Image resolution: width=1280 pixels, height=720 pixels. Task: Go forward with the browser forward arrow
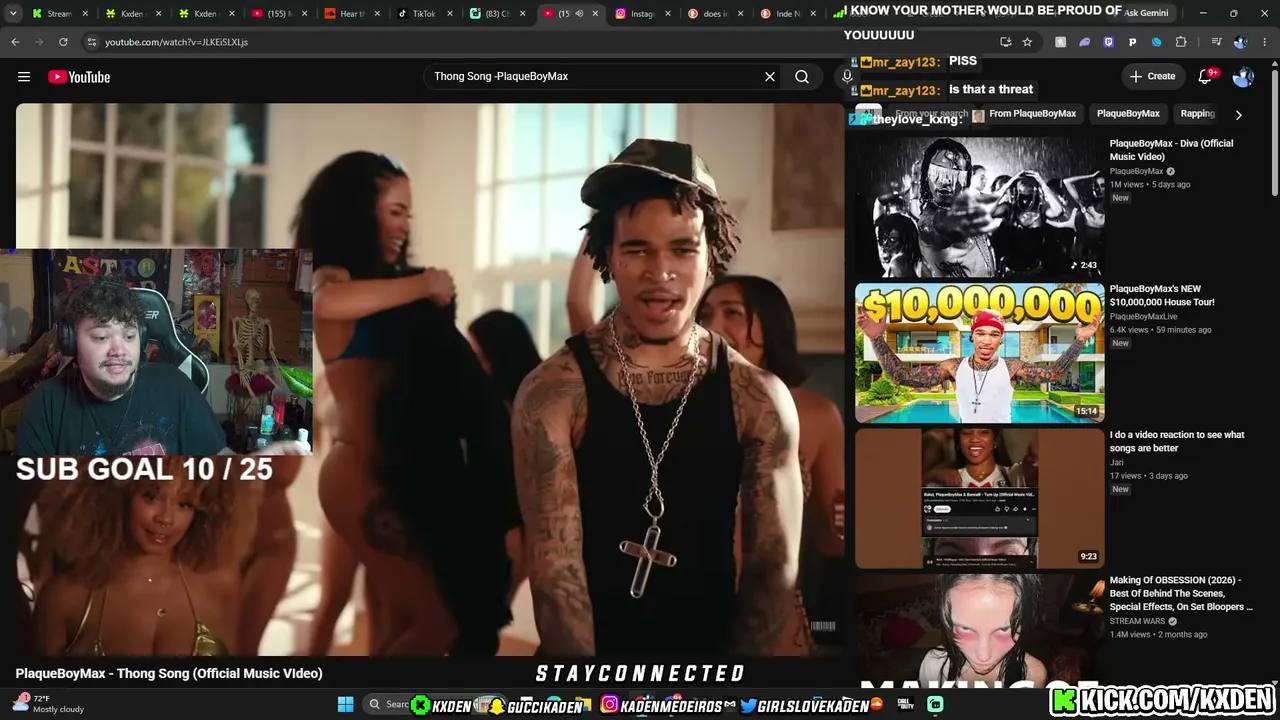point(39,42)
